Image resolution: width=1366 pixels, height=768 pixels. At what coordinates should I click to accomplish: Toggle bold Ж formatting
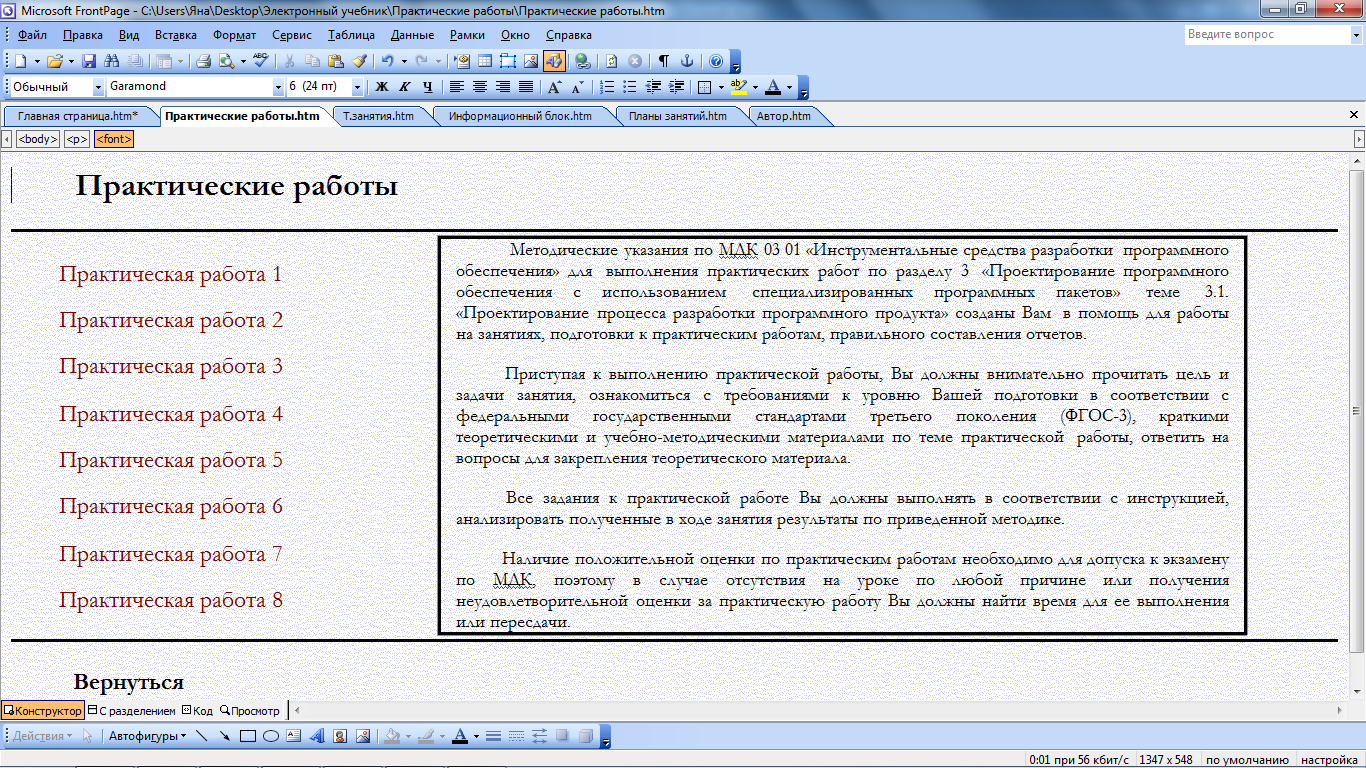pyautogui.click(x=382, y=87)
